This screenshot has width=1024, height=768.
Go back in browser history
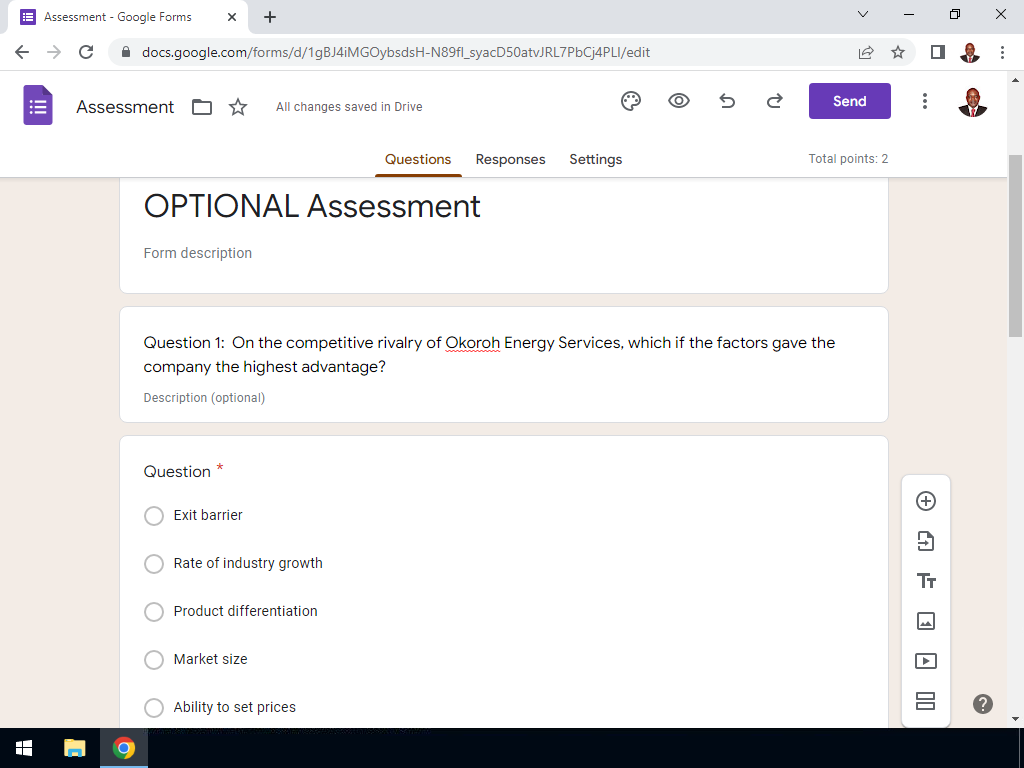(22, 52)
